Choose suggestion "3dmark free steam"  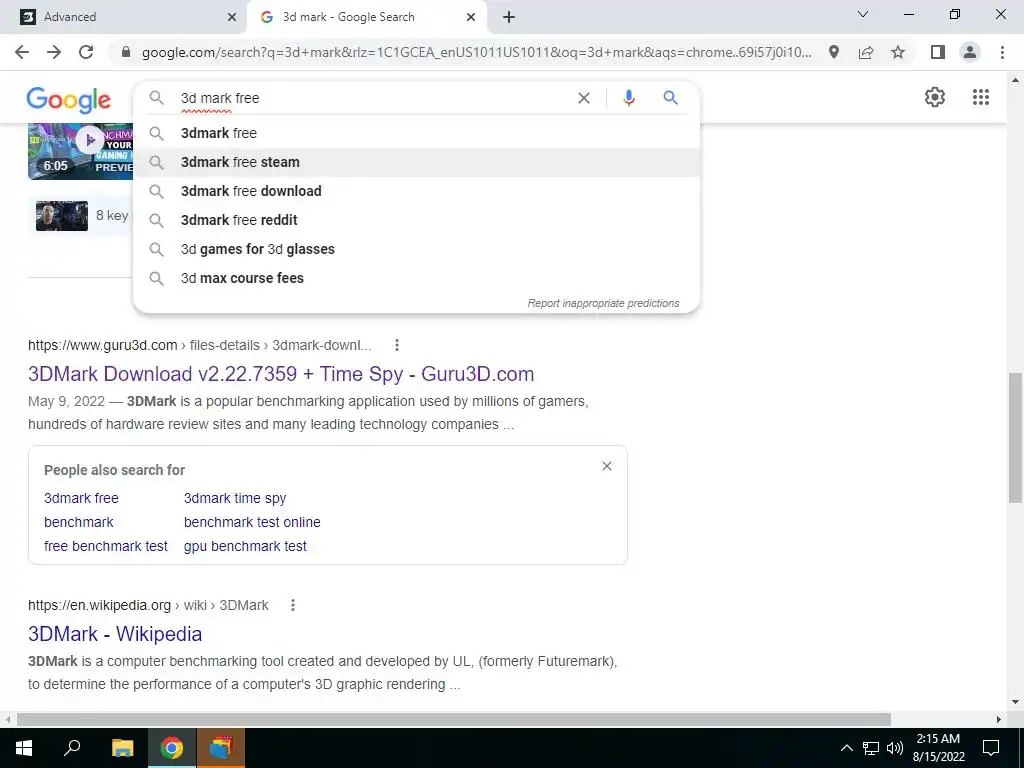(x=416, y=162)
